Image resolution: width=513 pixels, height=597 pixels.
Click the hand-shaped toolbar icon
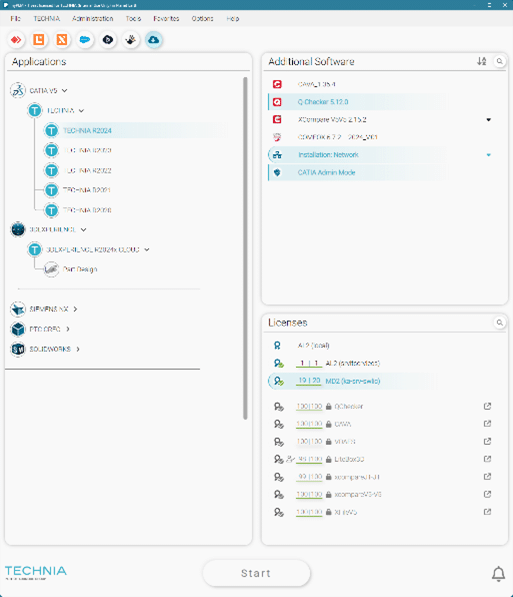[x=131, y=40]
